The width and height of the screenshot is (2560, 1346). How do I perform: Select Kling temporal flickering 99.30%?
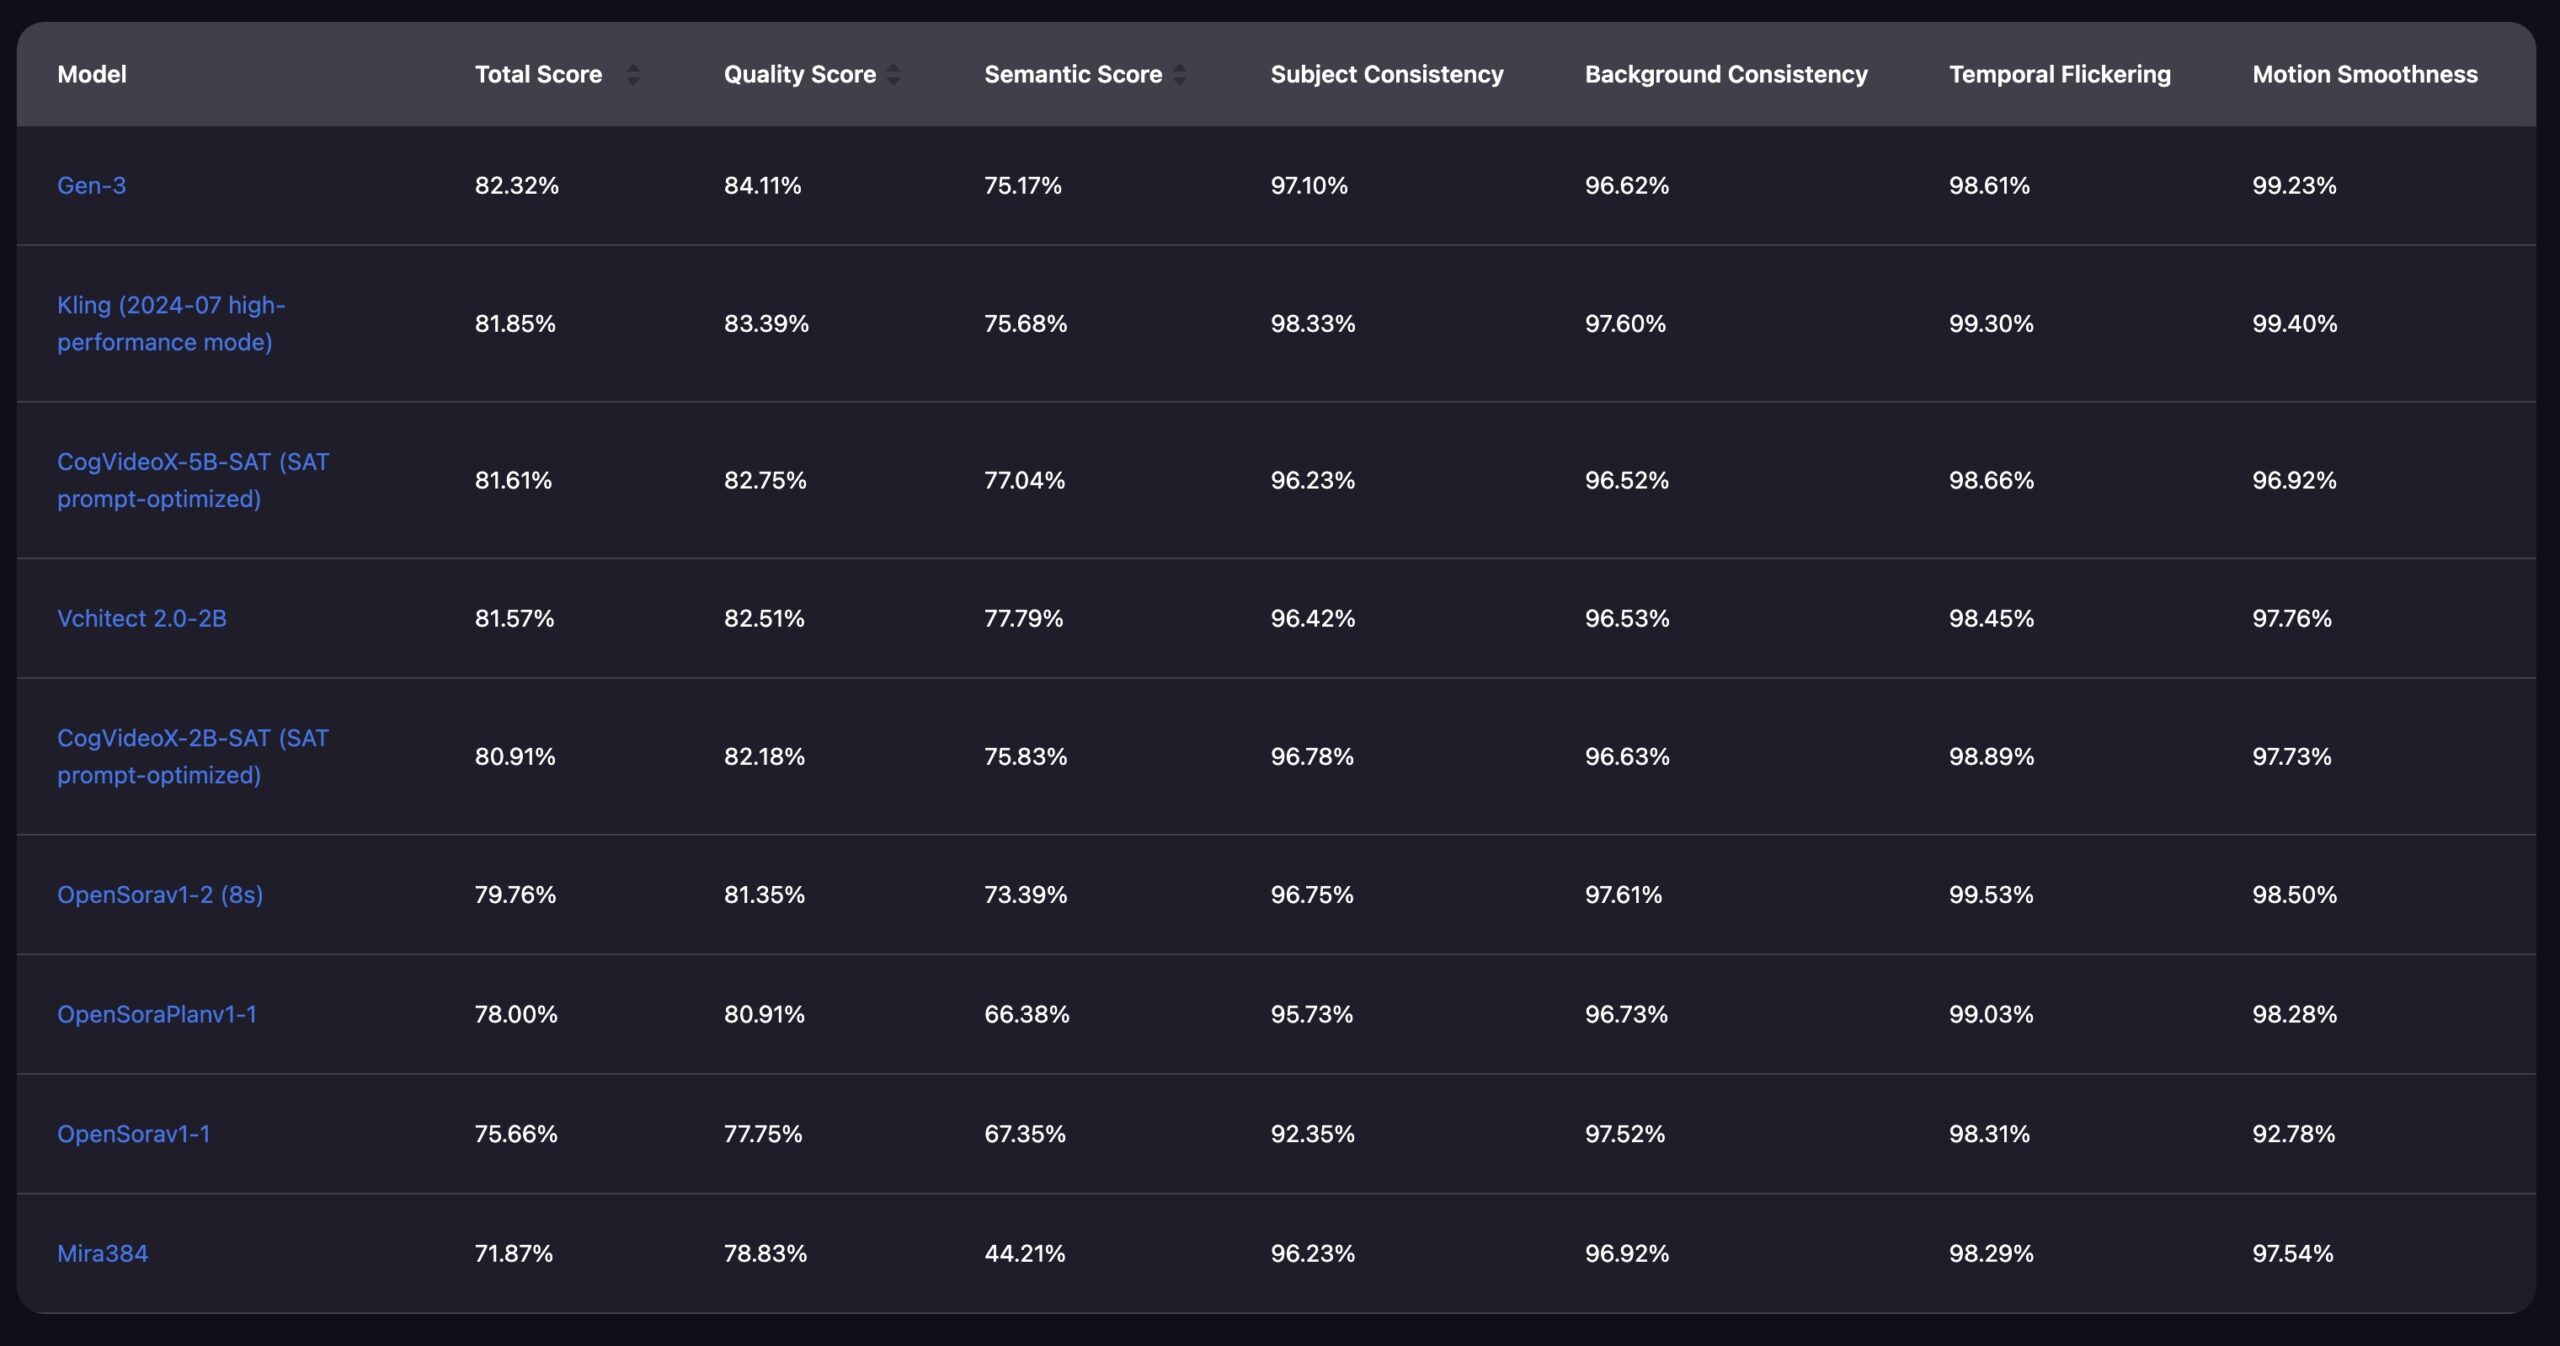[x=1991, y=323]
